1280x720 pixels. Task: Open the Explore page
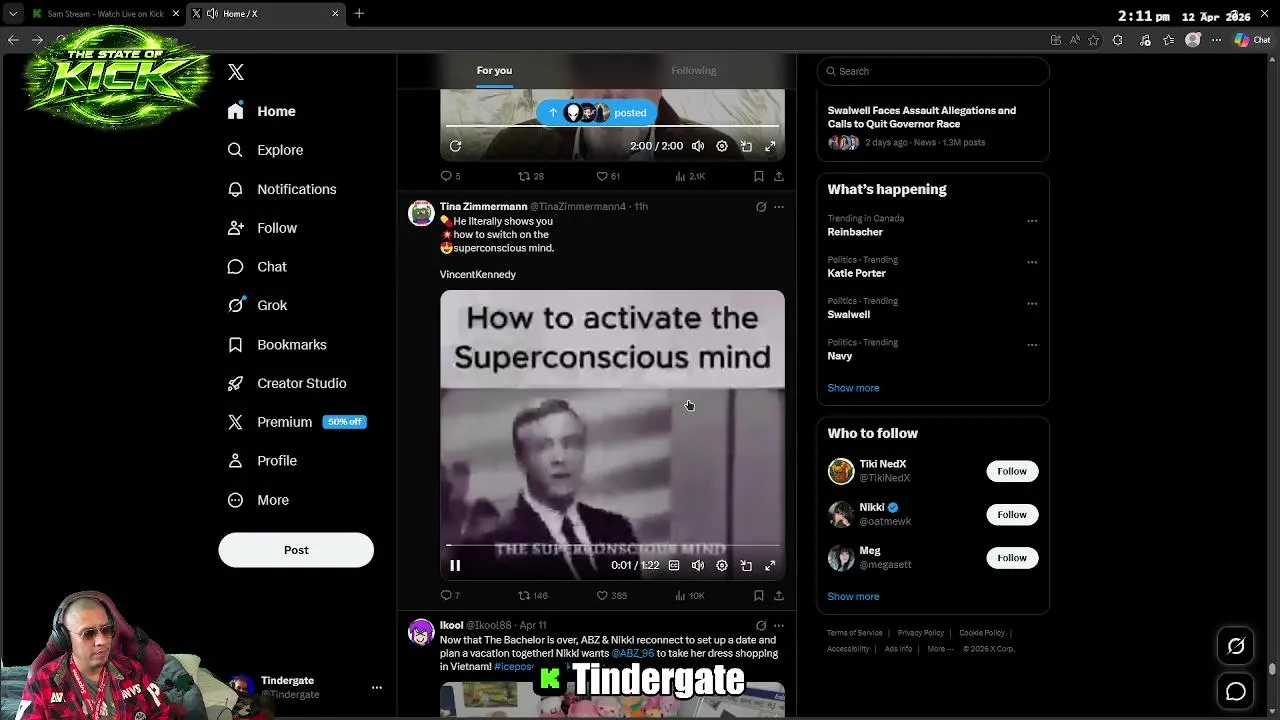266,150
